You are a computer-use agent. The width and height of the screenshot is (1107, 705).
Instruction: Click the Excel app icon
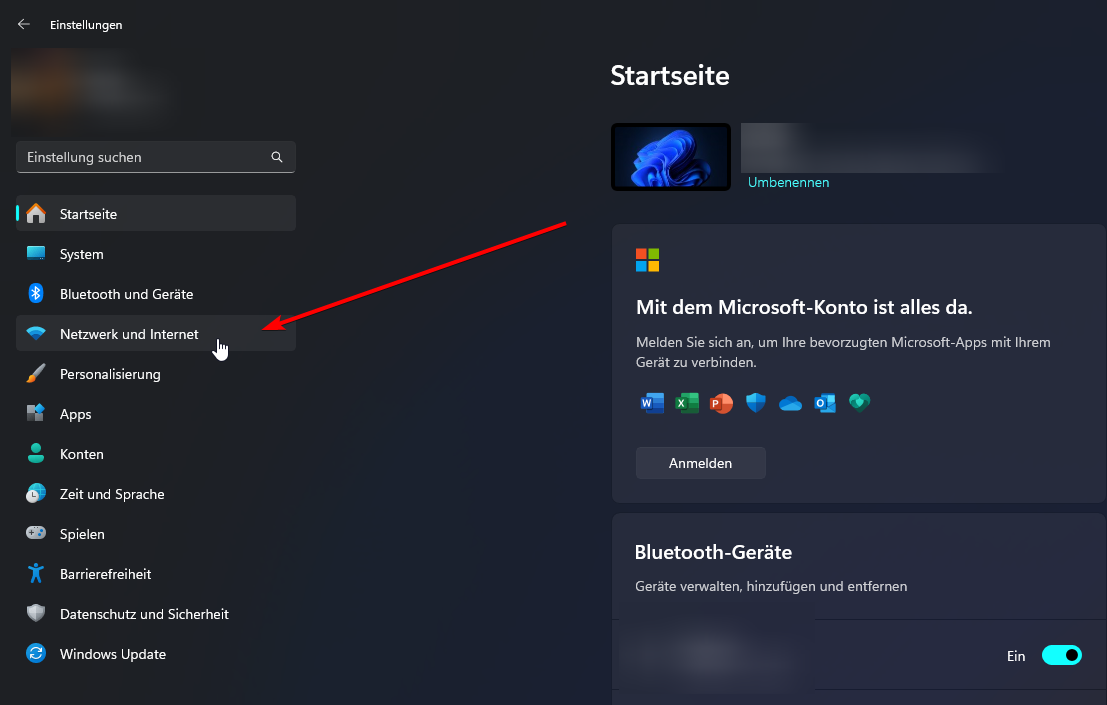click(x=686, y=403)
